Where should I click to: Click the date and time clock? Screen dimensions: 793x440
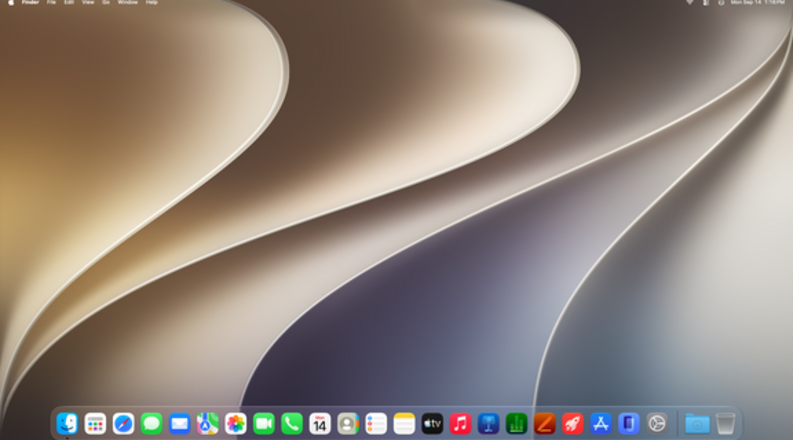click(x=758, y=3)
